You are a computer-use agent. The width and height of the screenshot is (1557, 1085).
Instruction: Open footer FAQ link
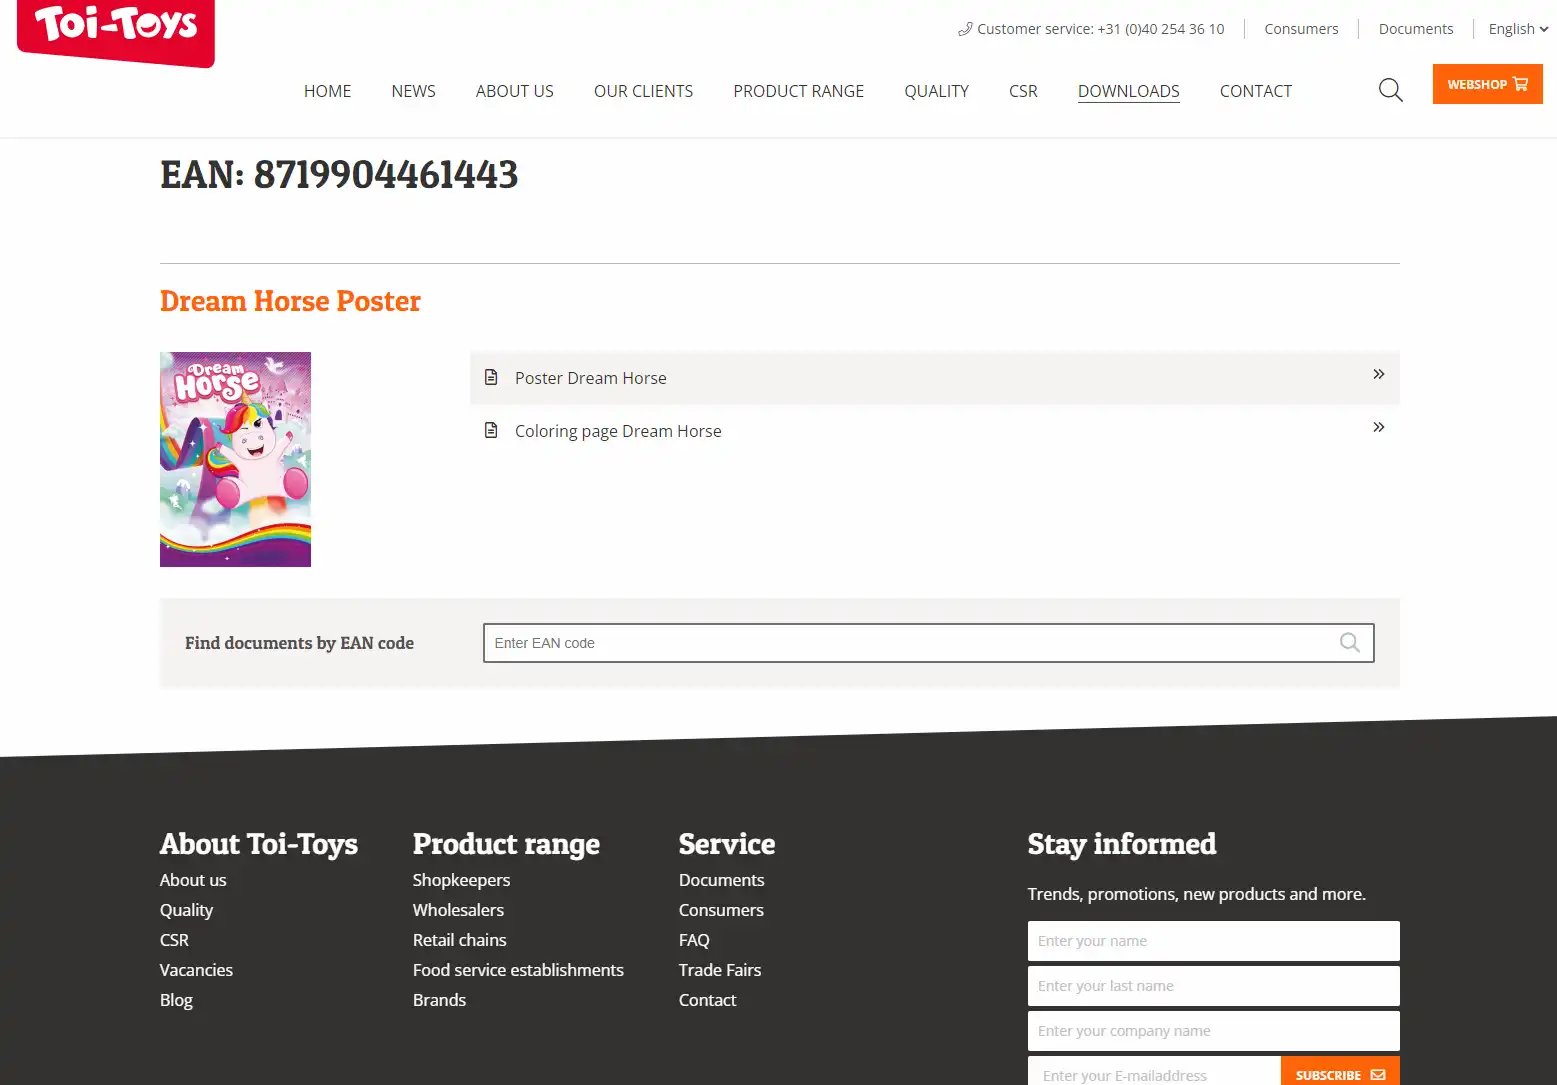[x=694, y=940]
